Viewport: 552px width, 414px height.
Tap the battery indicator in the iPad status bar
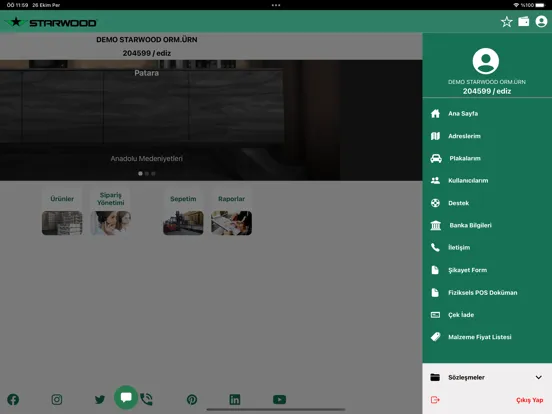click(540, 5)
